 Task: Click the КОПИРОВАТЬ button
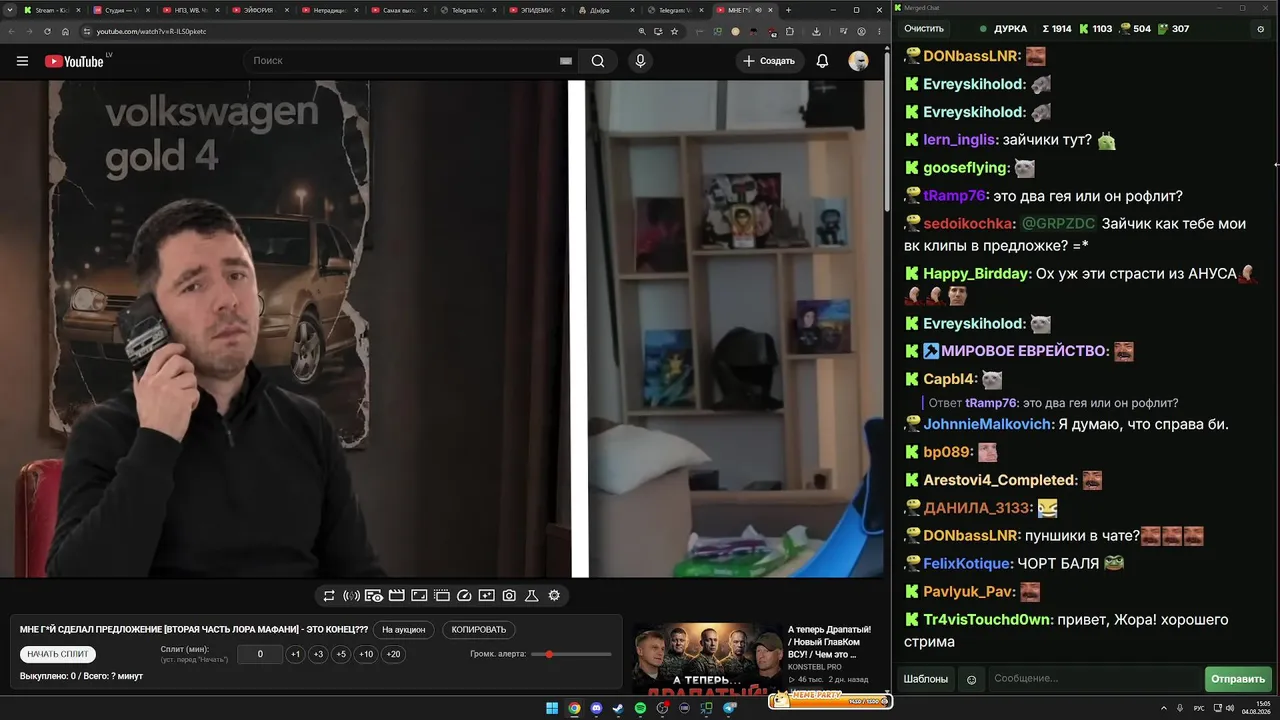[479, 630]
